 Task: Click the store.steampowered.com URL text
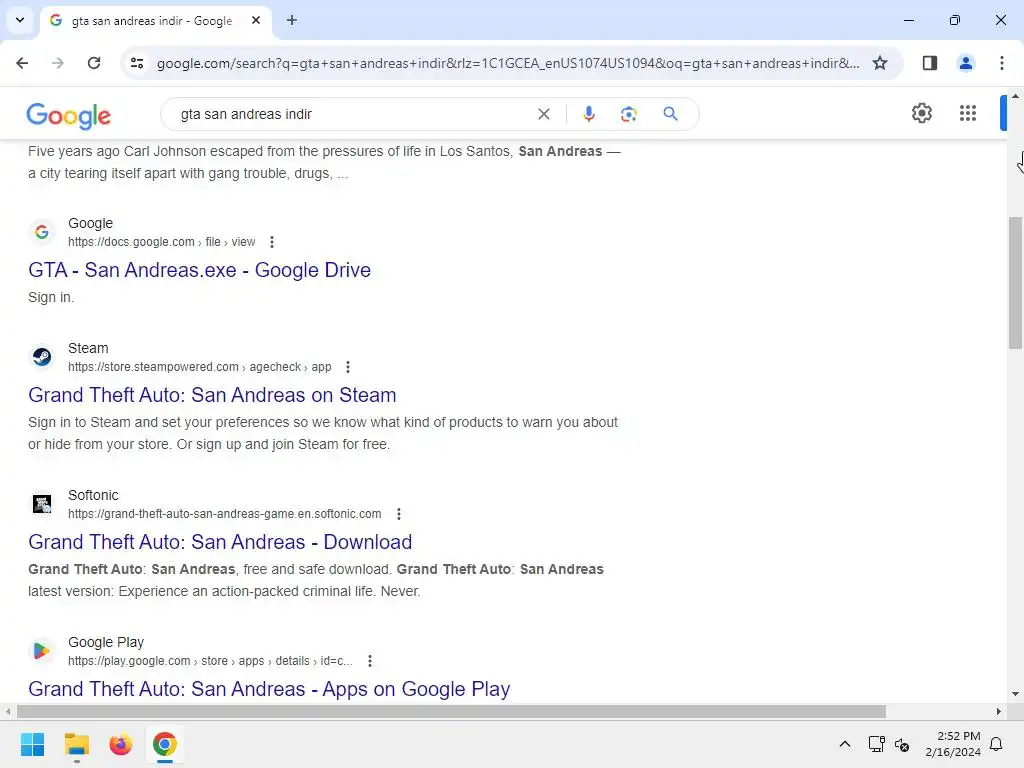point(199,367)
